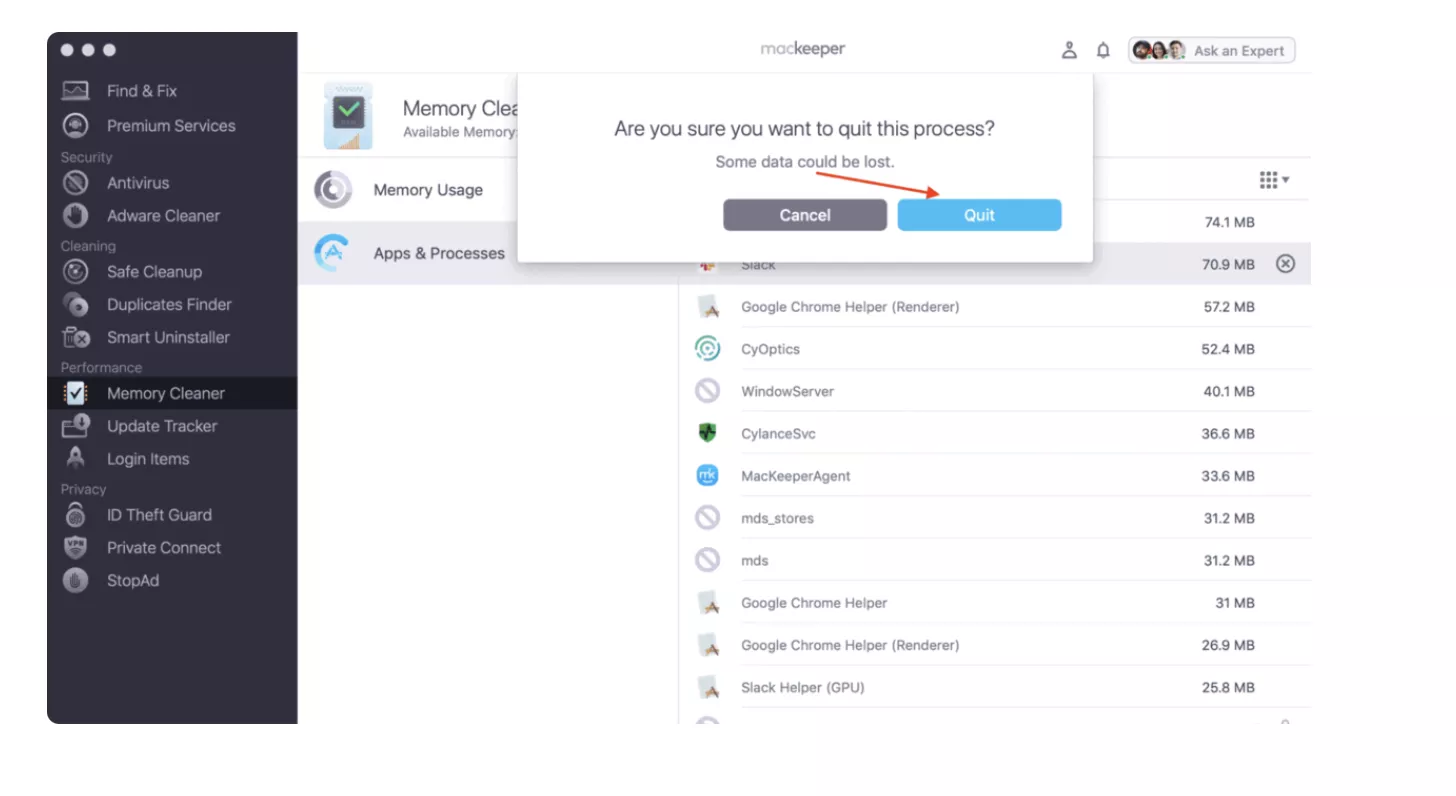Open the Update Tracker tool
The width and height of the screenshot is (1456, 796).
pos(161,426)
